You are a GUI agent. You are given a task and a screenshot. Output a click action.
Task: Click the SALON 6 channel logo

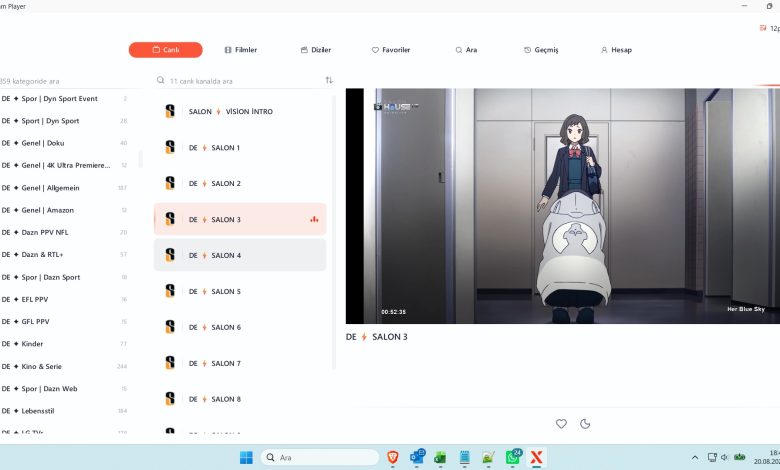pos(170,327)
